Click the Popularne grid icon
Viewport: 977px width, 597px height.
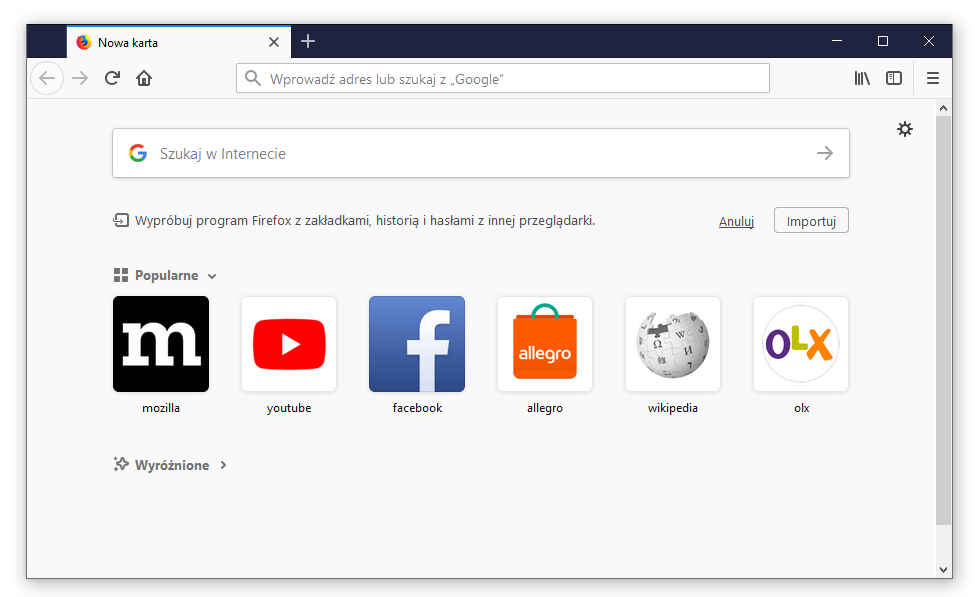[x=121, y=275]
